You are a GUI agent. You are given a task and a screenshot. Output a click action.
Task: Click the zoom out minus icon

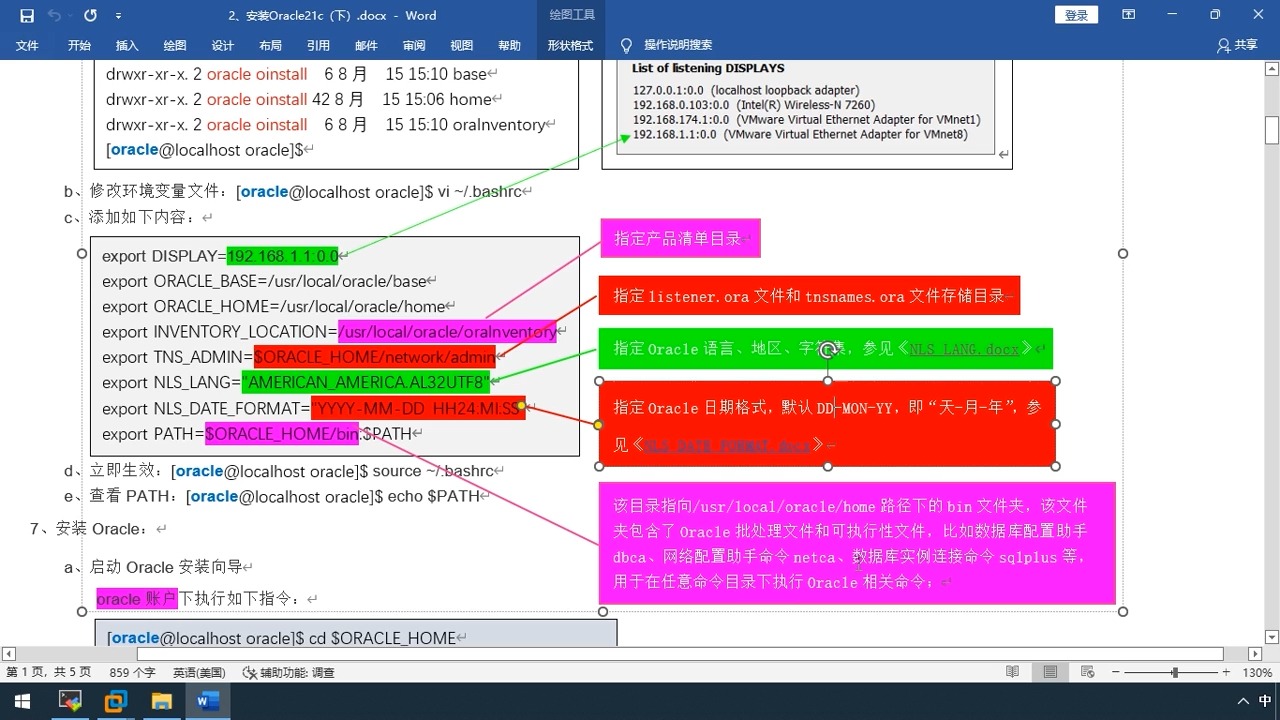click(1115, 673)
